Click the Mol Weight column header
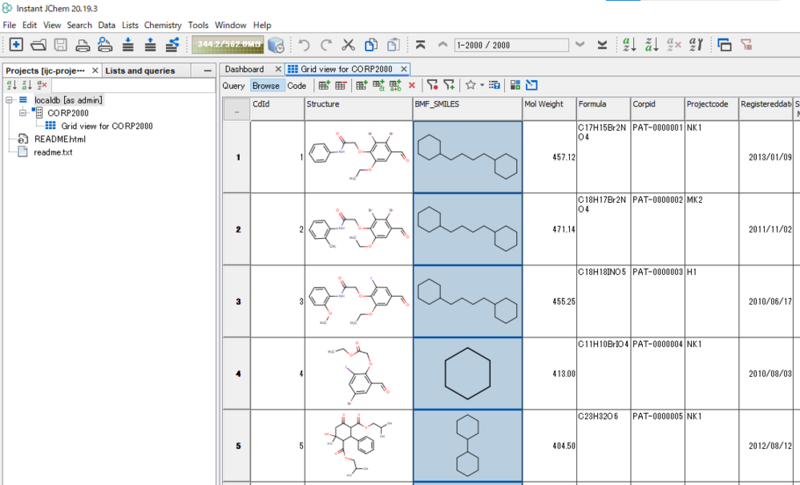Screen dimensions: 800x485 point(549,108)
